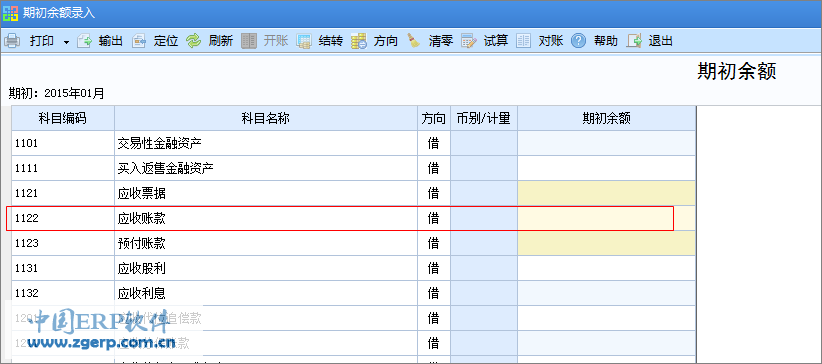Click the 定位 label
This screenshot has width=822, height=364.
click(166, 41)
